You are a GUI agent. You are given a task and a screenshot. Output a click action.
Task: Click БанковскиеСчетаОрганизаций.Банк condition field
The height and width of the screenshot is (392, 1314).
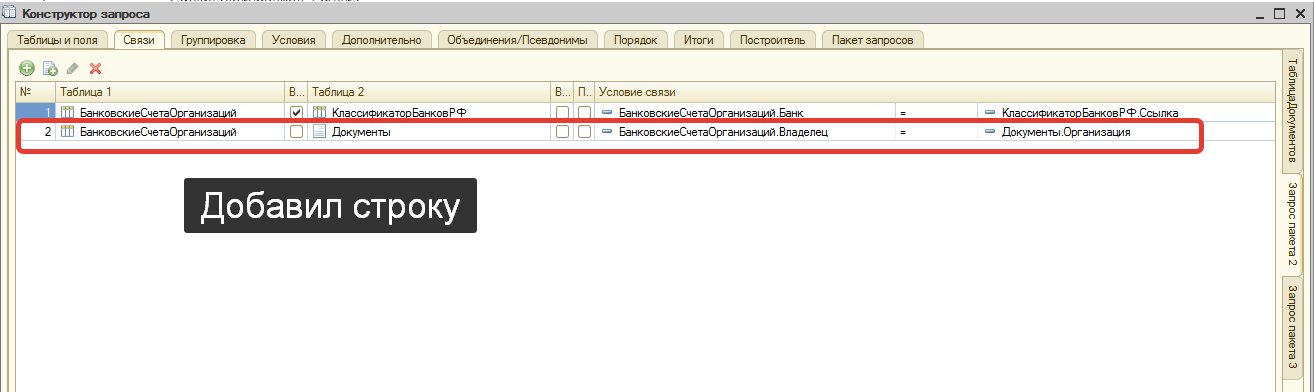[746, 113]
